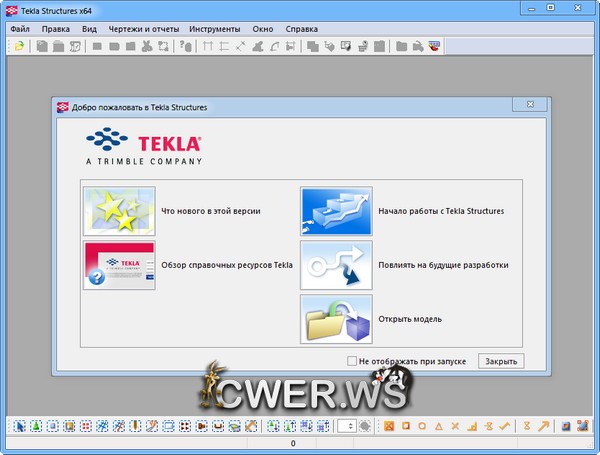
Task: Enable snap to nearest points checkmark icon
Action: [505, 426]
